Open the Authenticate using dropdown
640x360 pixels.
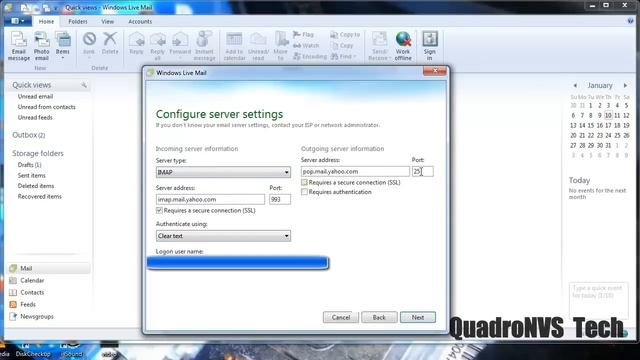pyautogui.click(x=223, y=236)
